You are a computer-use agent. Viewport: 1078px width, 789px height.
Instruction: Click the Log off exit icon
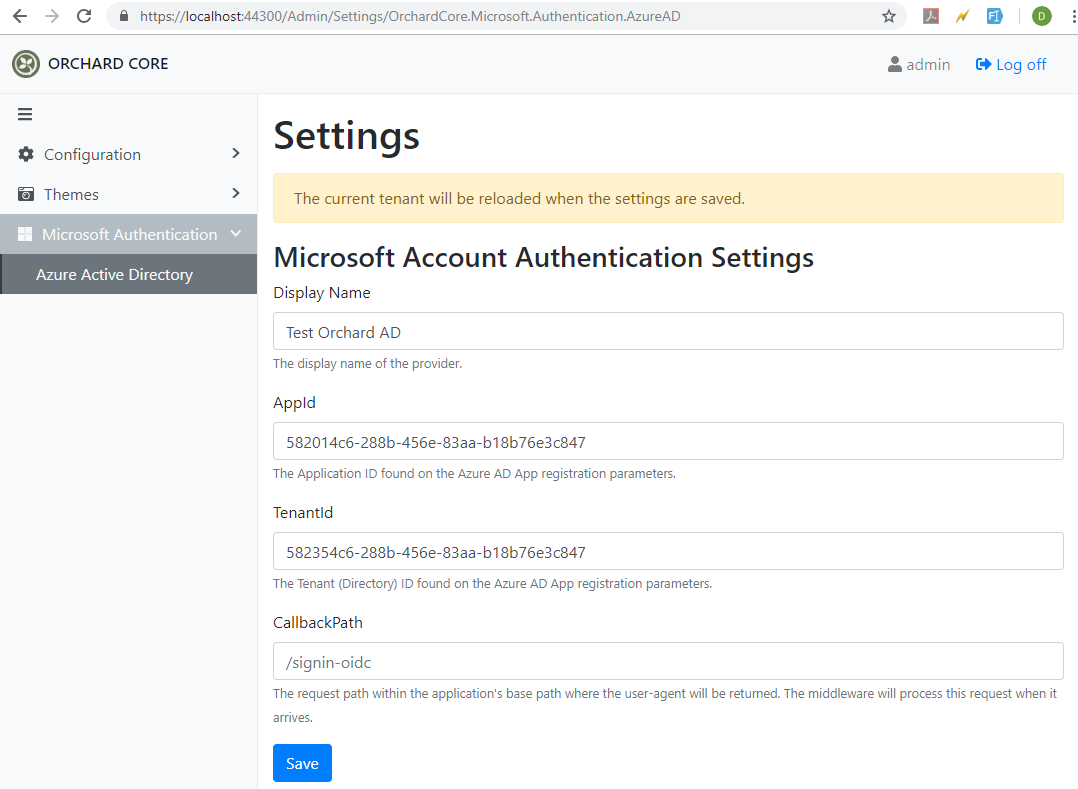click(x=983, y=64)
